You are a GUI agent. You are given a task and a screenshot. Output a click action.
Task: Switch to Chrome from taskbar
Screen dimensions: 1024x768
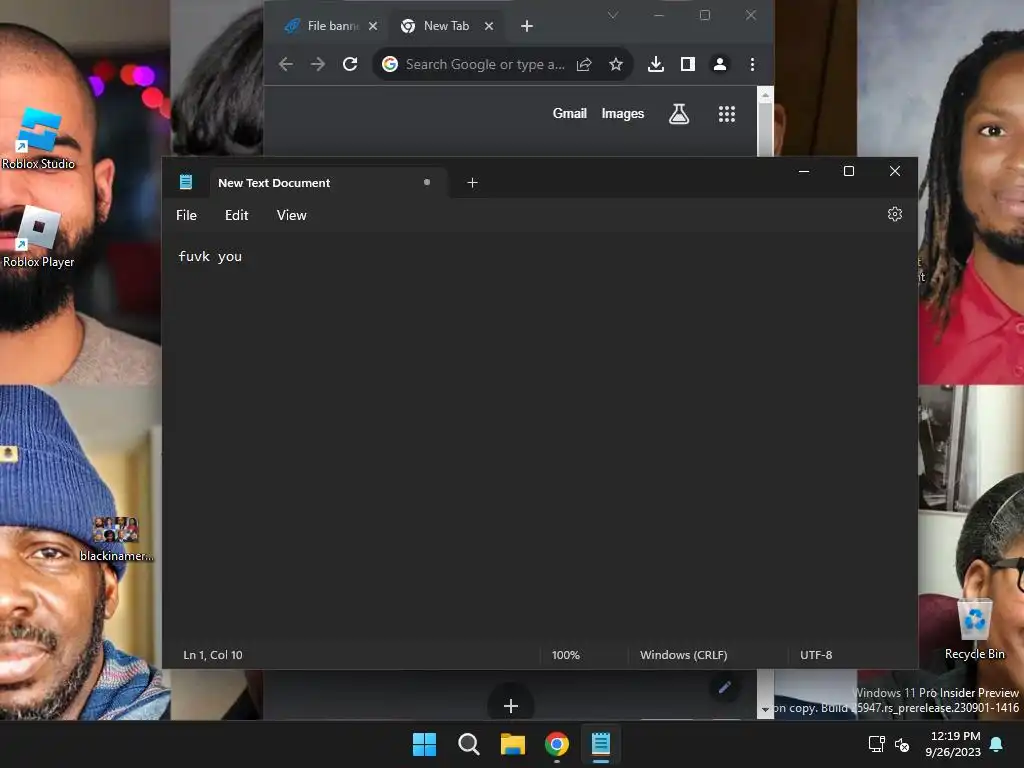pos(556,744)
